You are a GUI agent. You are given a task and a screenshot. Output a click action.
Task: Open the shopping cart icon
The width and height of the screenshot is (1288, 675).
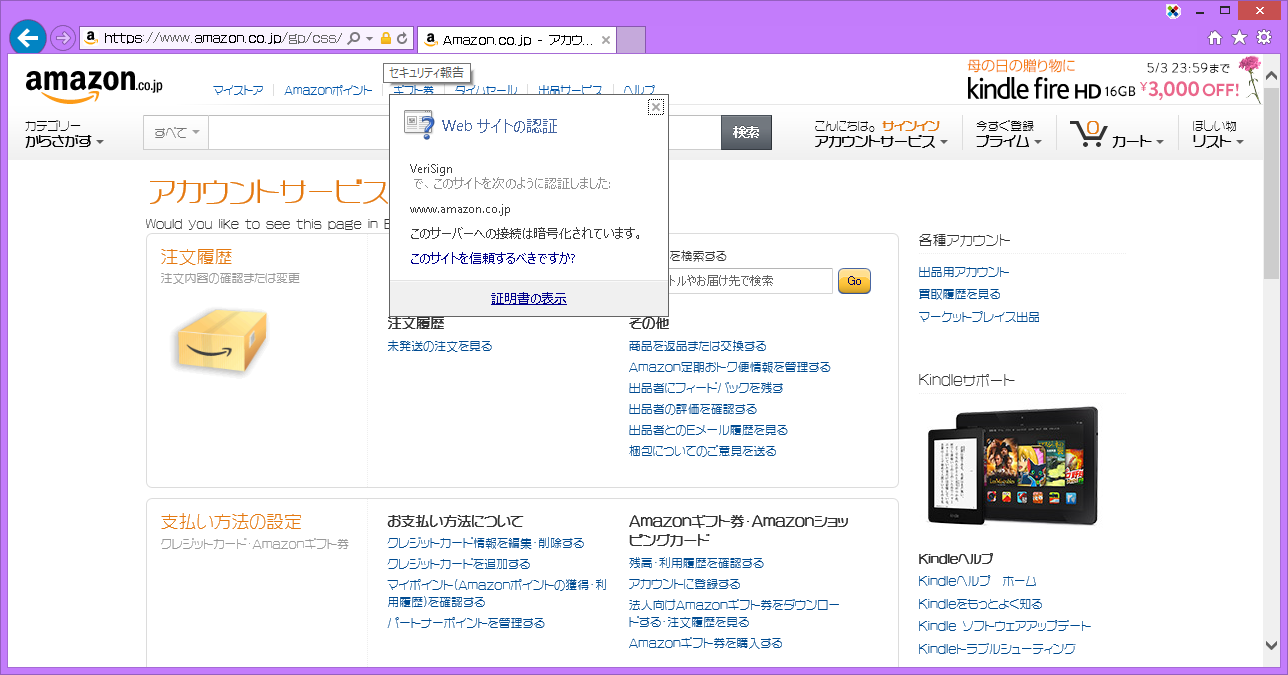[x=1087, y=135]
